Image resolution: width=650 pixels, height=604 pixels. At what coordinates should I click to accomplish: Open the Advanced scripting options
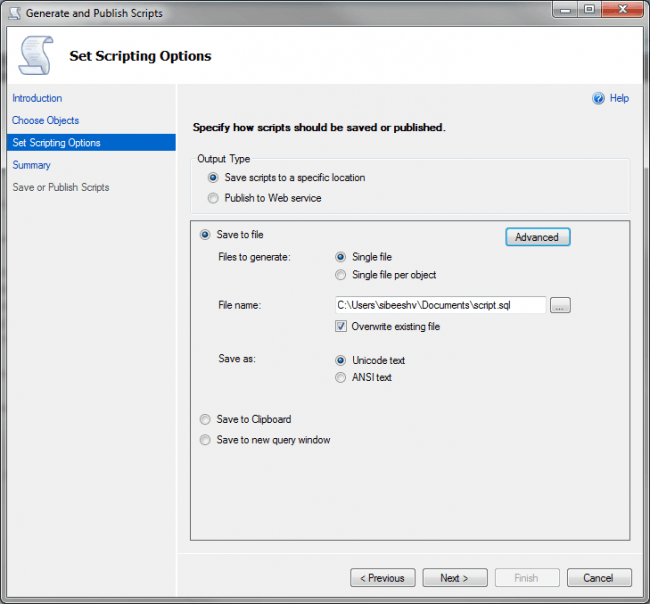[537, 237]
